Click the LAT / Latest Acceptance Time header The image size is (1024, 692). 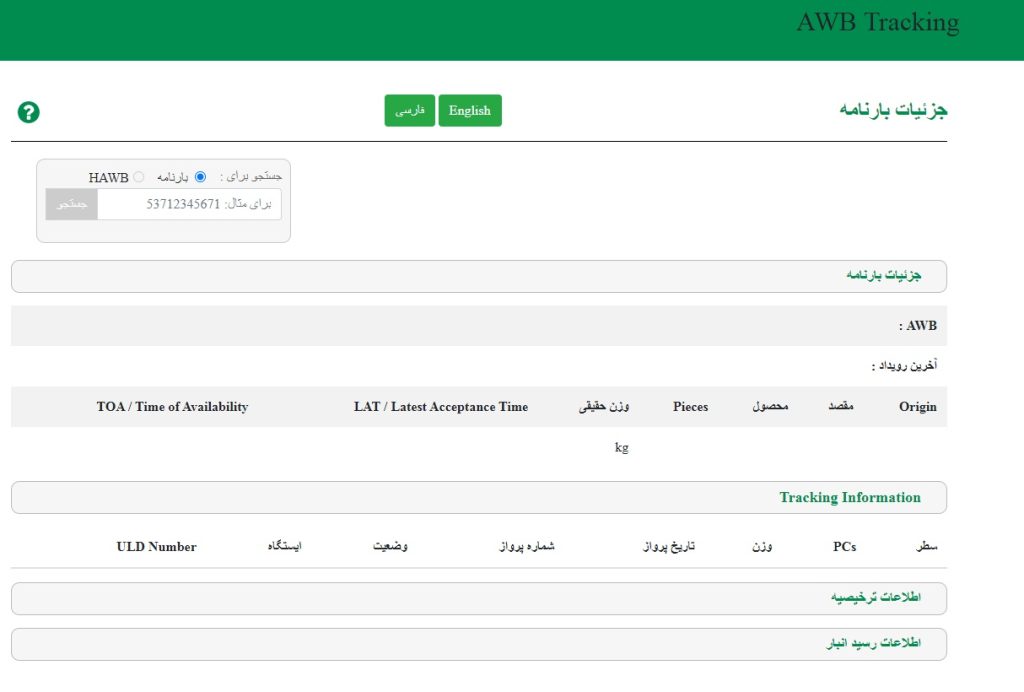click(x=441, y=407)
